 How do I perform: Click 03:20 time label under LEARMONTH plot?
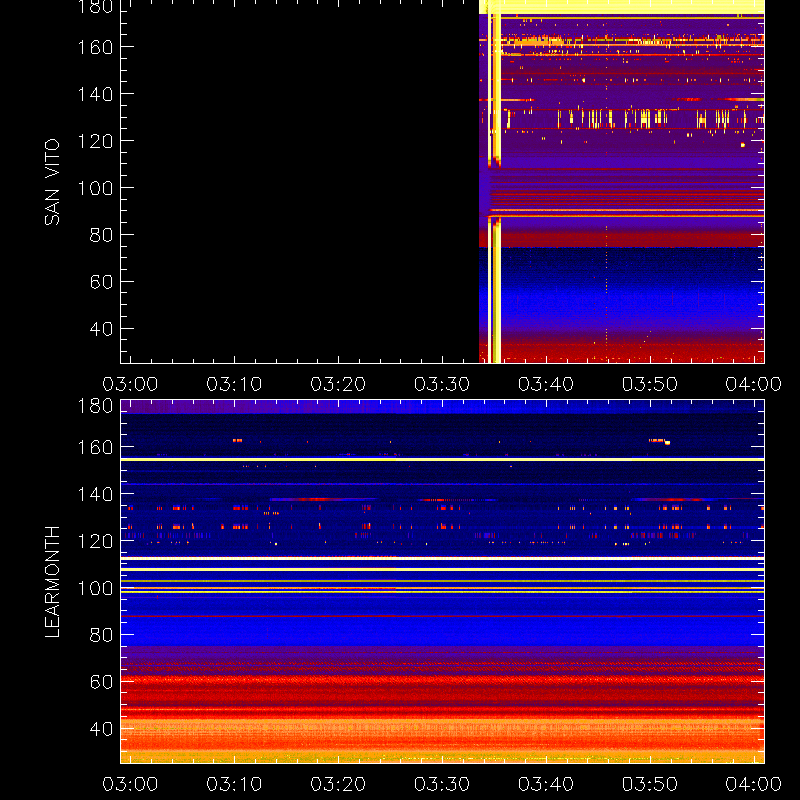tap(338, 784)
